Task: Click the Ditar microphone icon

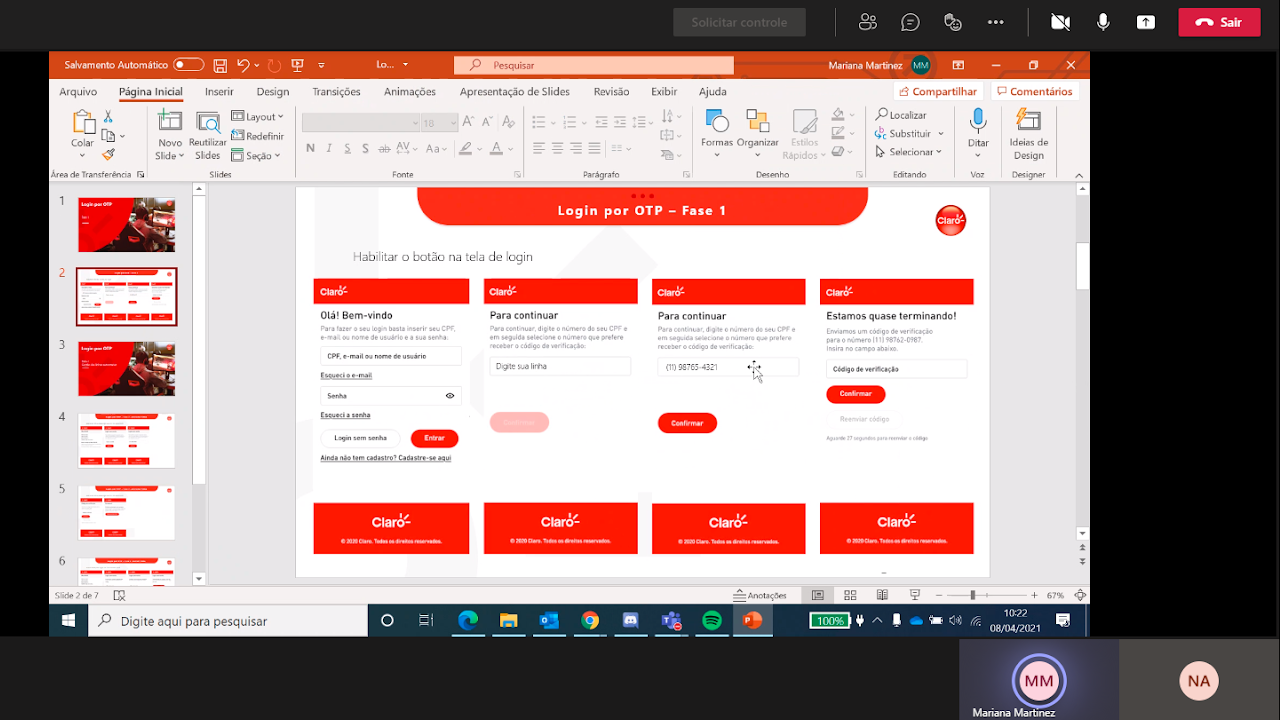Action: pos(978,122)
